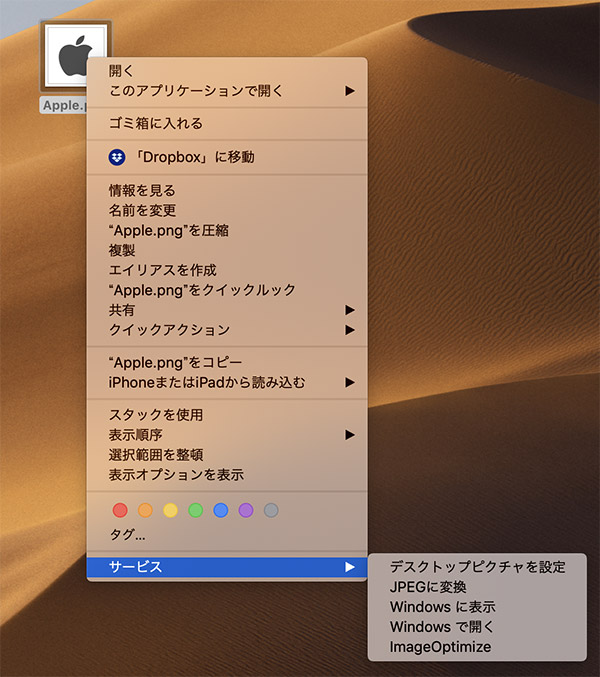The image size is (600, 677).
Task: Expand the arrow beside クイックアクション
Action: [350, 330]
